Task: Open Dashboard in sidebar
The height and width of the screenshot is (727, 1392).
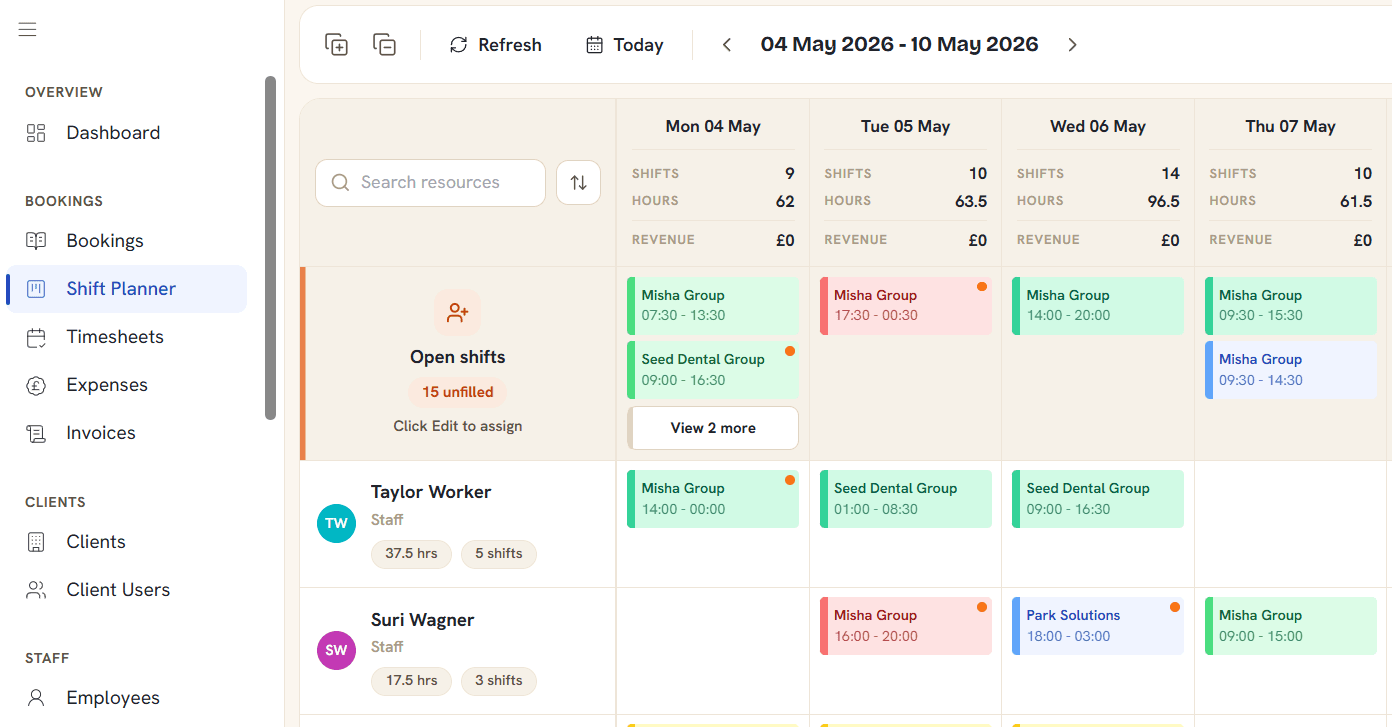Action: pos(126,133)
